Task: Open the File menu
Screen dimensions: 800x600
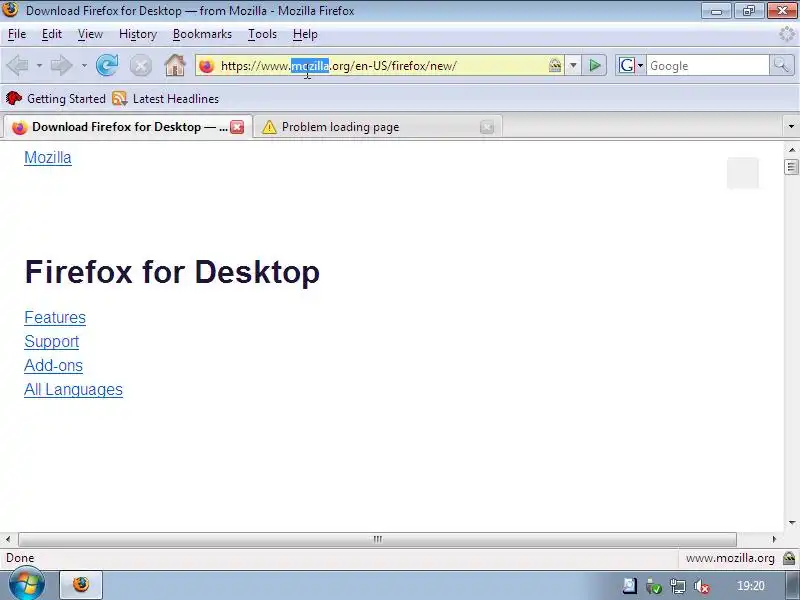Action: [x=17, y=34]
